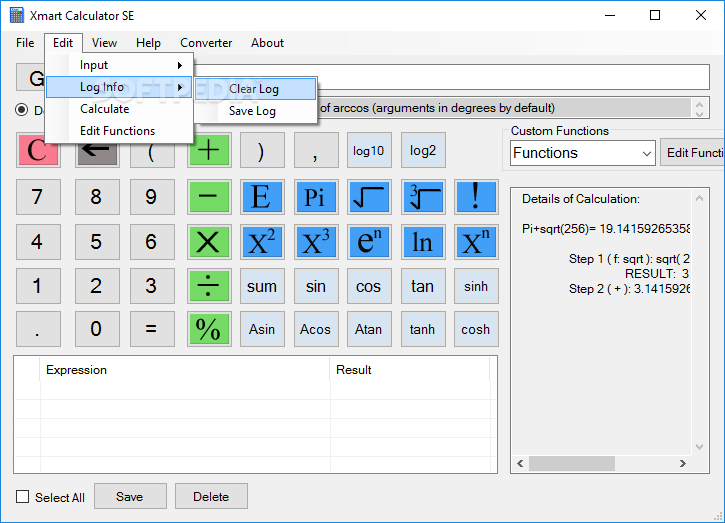
Task: Click the green divide key
Action: click(209, 286)
